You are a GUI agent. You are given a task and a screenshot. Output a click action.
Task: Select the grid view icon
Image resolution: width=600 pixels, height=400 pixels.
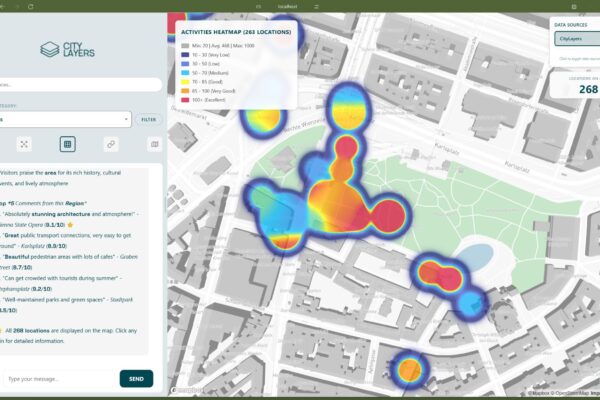pos(67,144)
